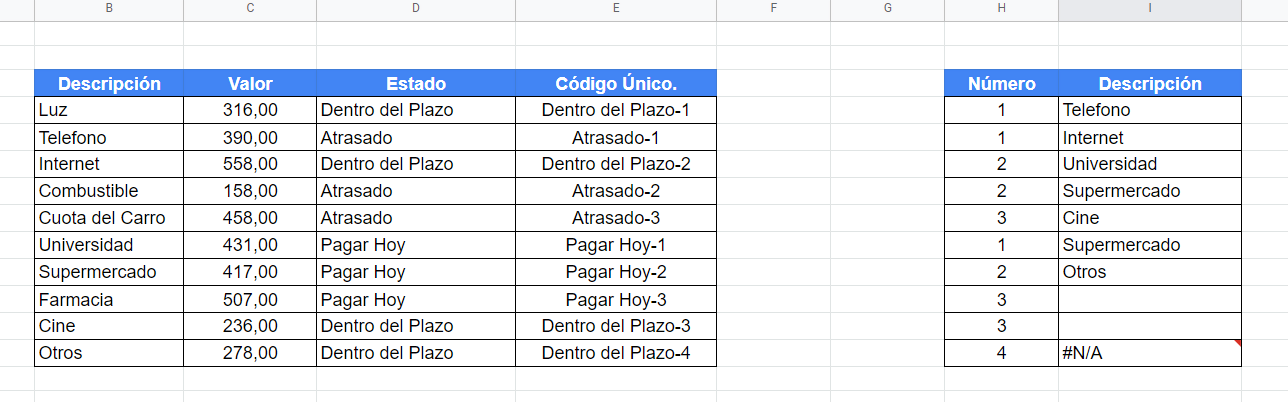
Task: Select column I header
Action: pos(1150,8)
